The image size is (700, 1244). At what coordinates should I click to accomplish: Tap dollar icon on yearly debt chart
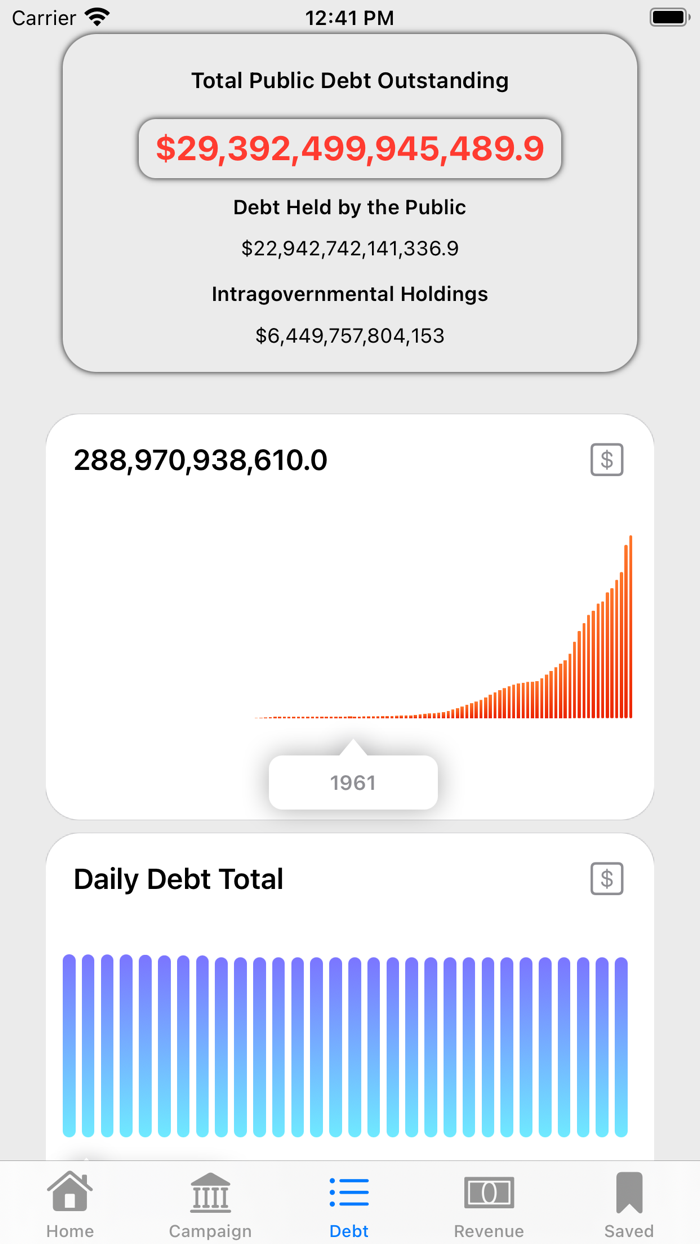click(x=606, y=460)
